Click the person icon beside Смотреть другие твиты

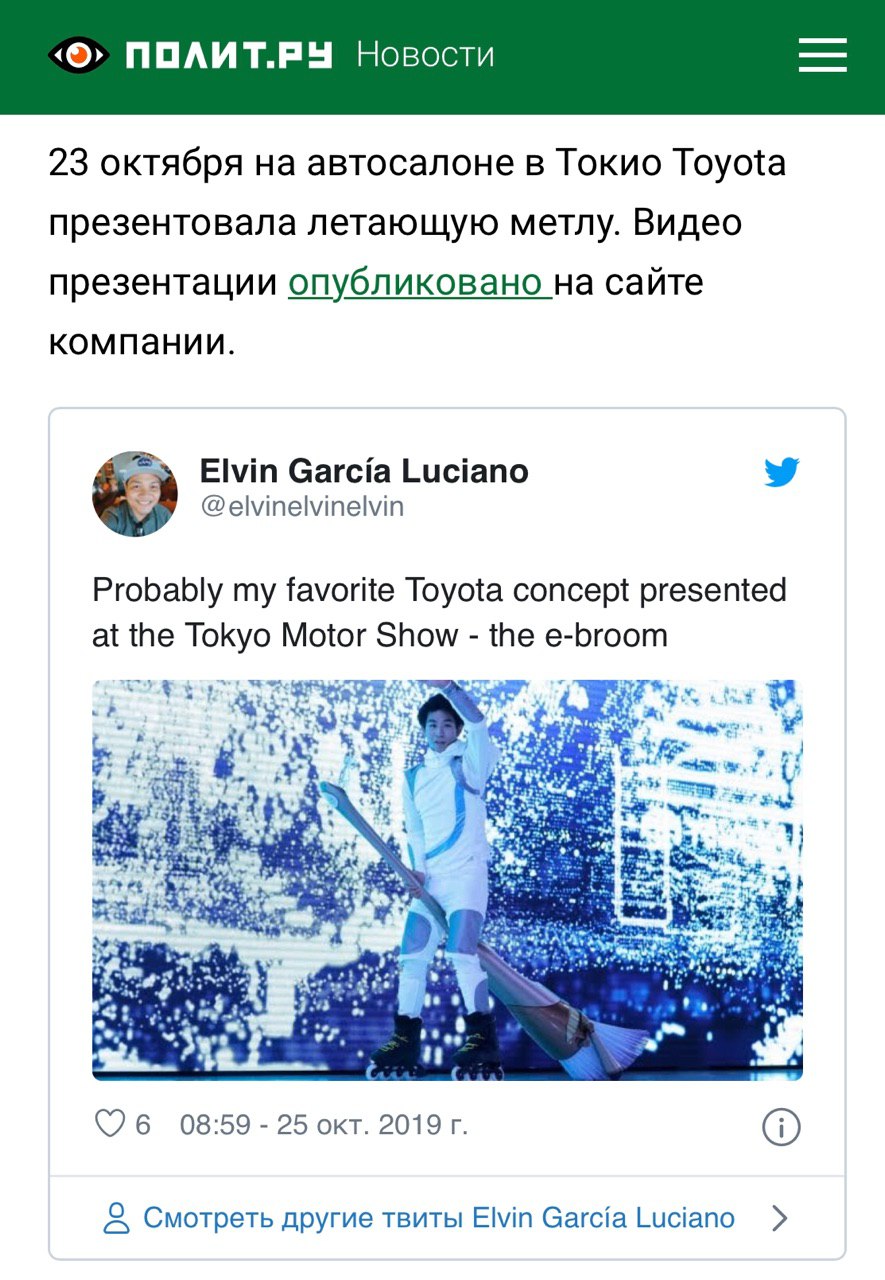point(118,1218)
